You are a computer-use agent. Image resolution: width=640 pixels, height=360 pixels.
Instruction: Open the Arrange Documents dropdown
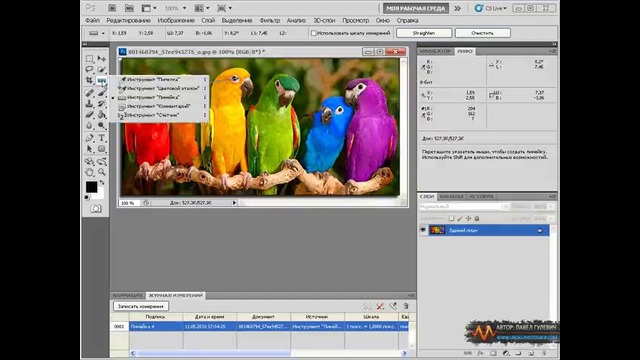click(202, 8)
